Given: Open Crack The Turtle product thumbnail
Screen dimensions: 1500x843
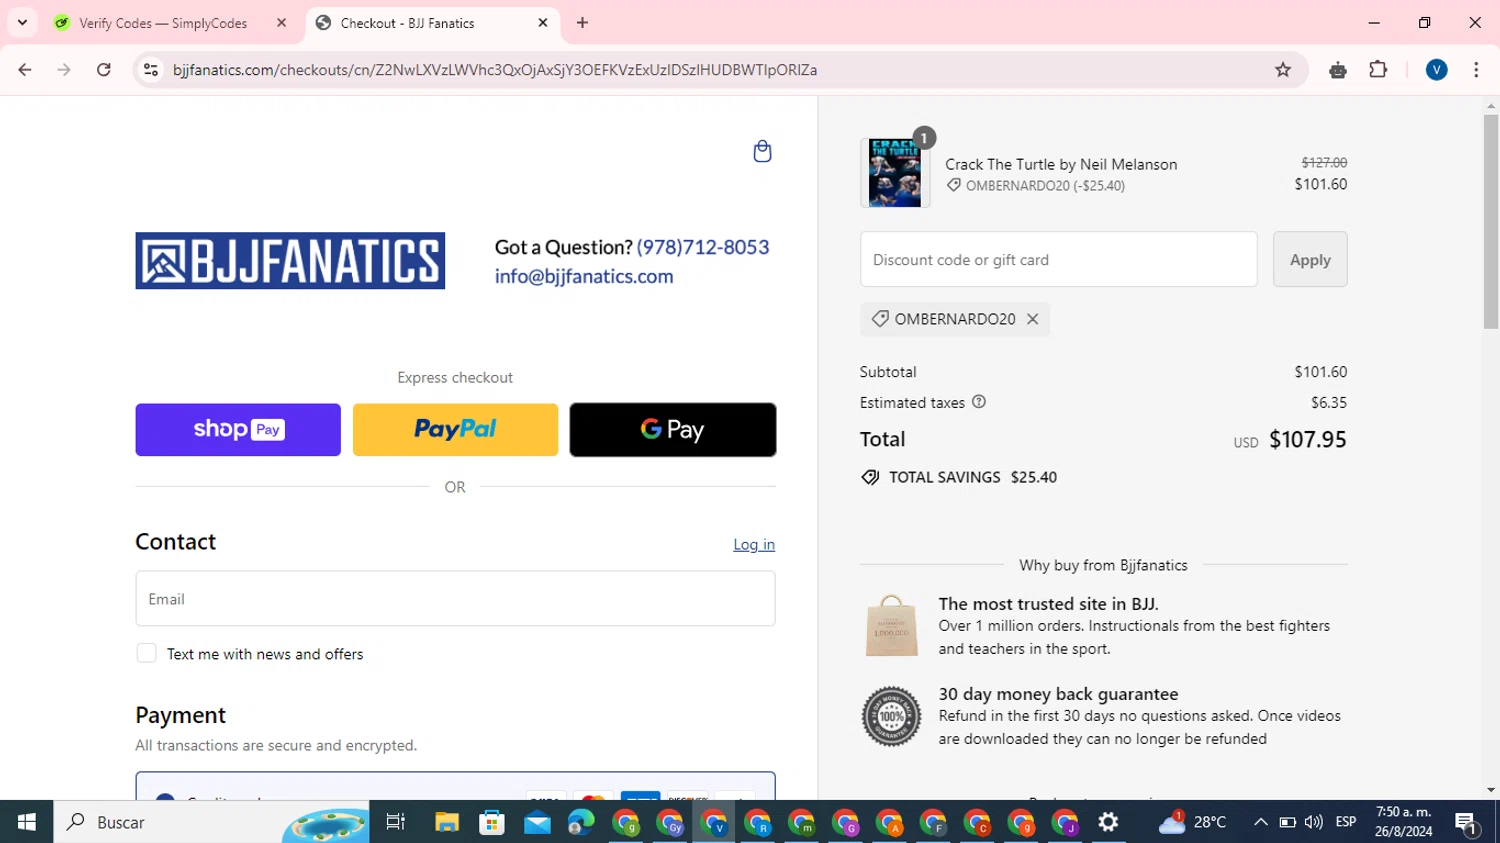Looking at the screenshot, I should 895,173.
